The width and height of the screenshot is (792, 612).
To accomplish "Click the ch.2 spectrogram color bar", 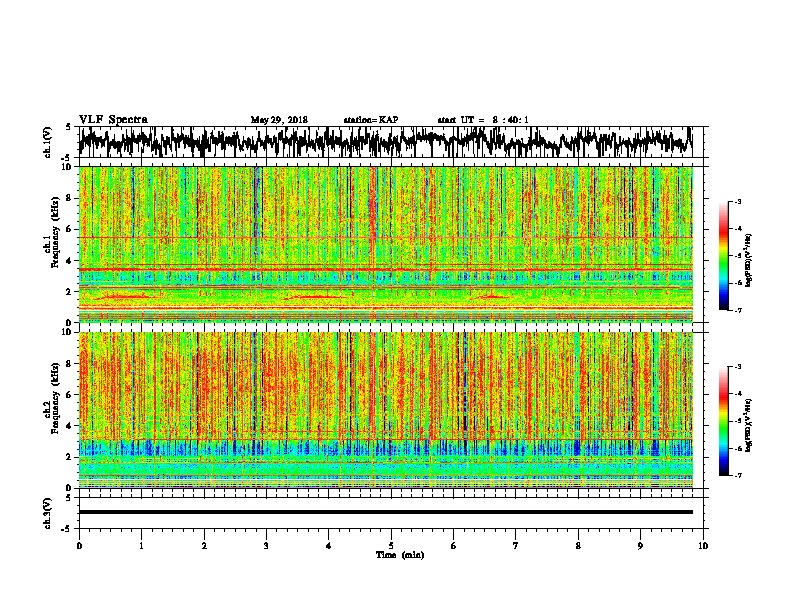I will (724, 421).
